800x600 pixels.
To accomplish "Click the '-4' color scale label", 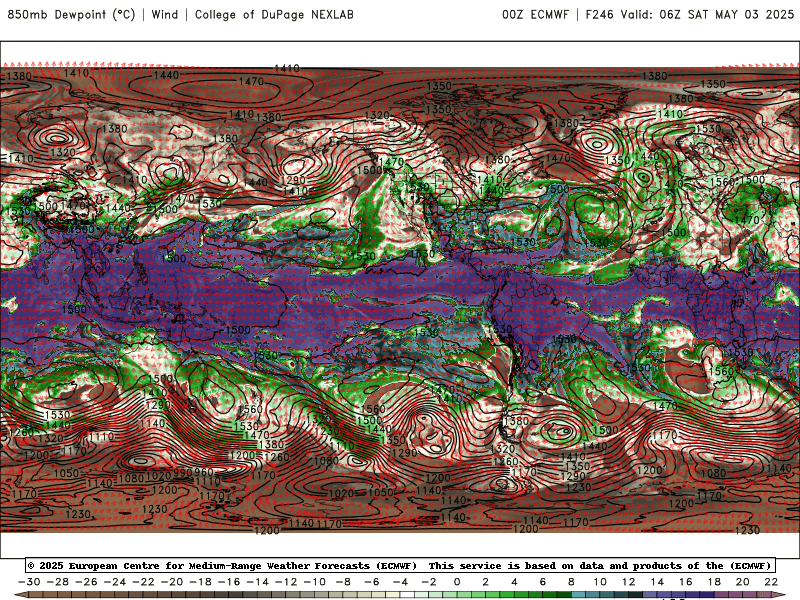I will [x=400, y=582].
